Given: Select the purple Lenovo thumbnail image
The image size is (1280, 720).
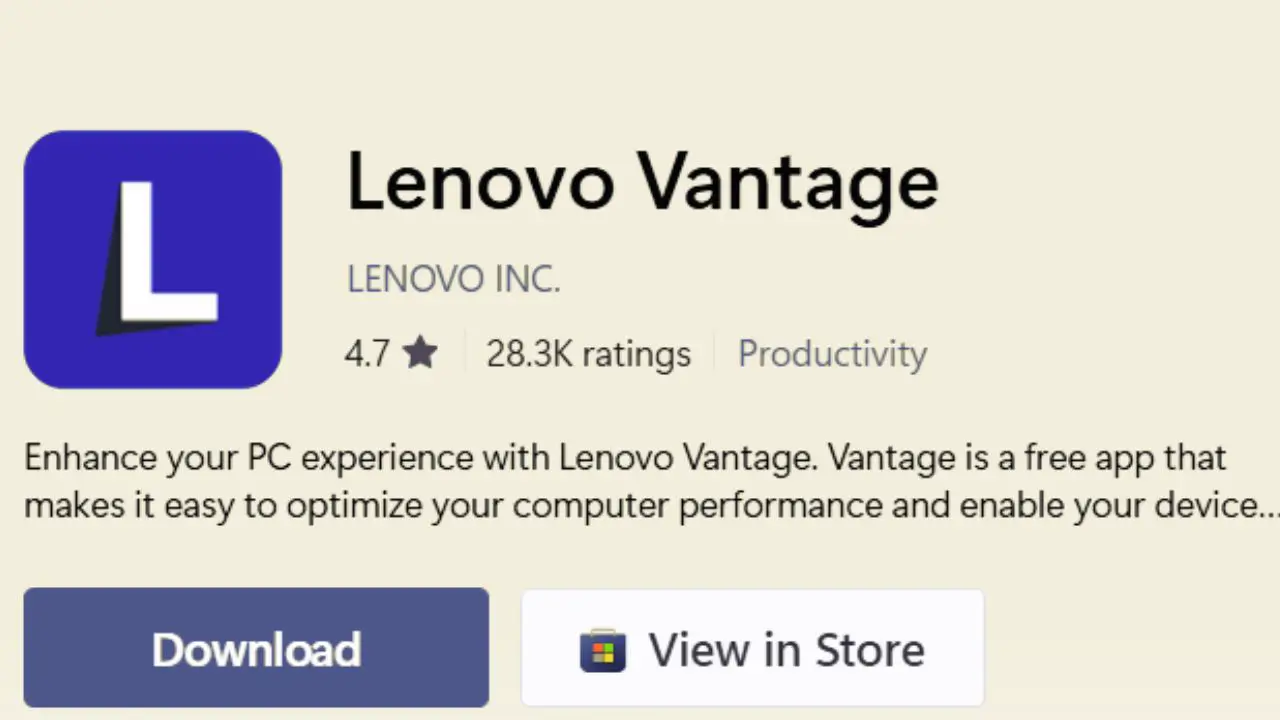Looking at the screenshot, I should point(152,258).
